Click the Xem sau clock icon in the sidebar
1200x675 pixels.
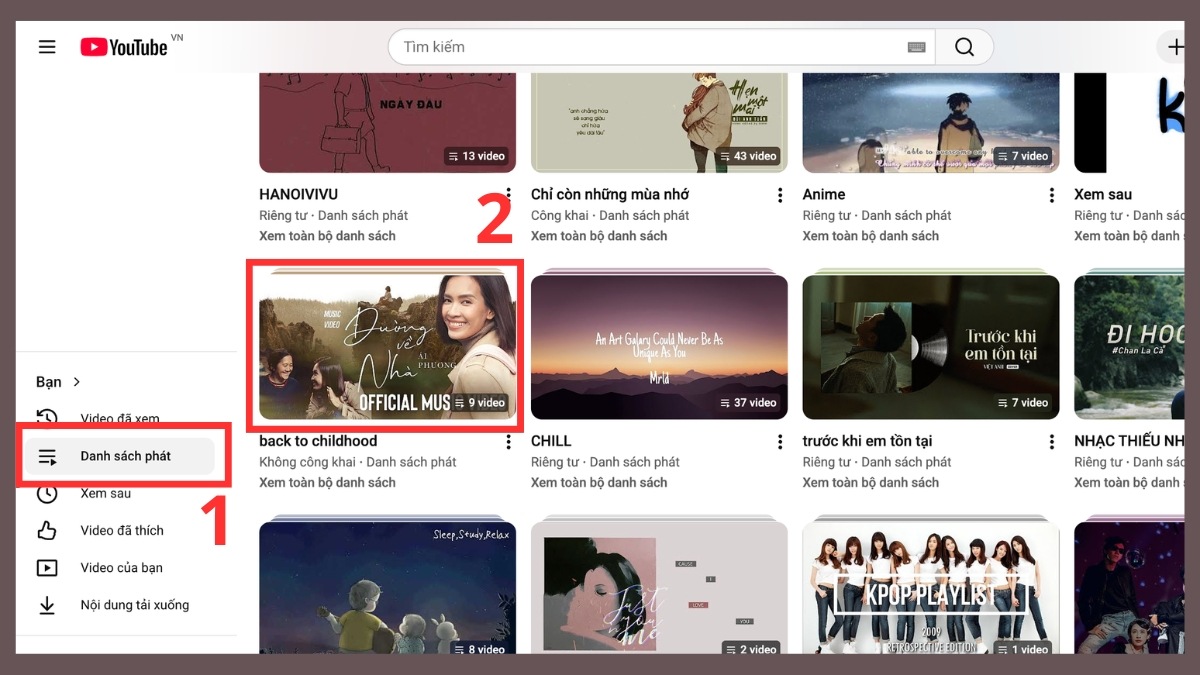(x=47, y=493)
